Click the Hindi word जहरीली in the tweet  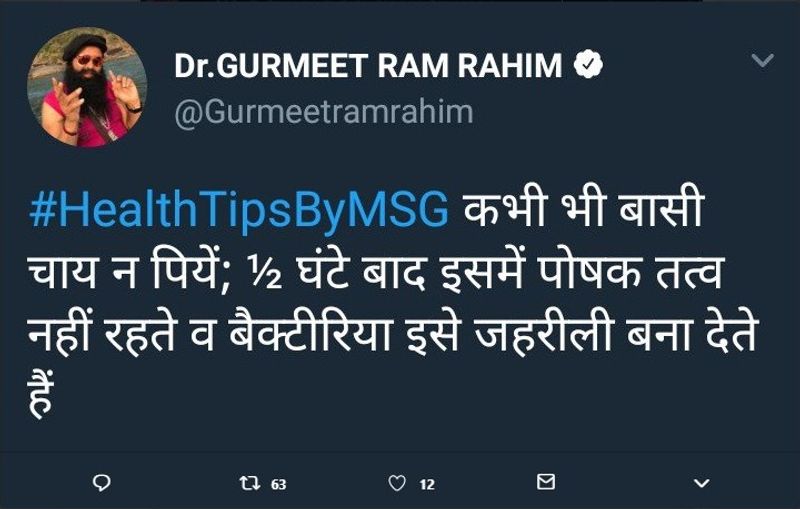tap(542, 333)
